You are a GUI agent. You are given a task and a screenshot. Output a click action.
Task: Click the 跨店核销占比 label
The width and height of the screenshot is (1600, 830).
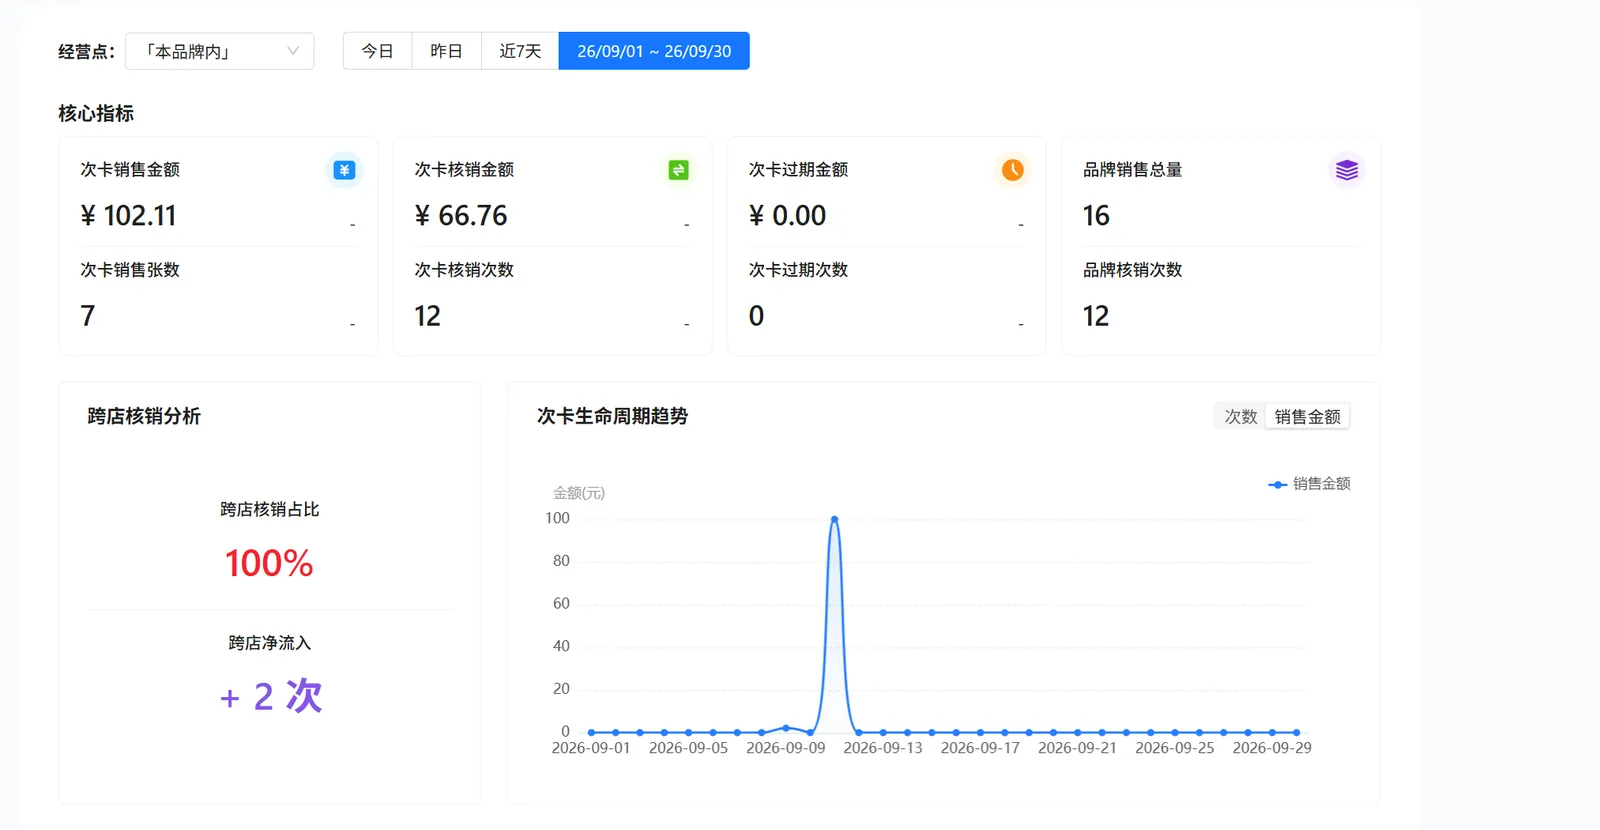click(x=270, y=510)
